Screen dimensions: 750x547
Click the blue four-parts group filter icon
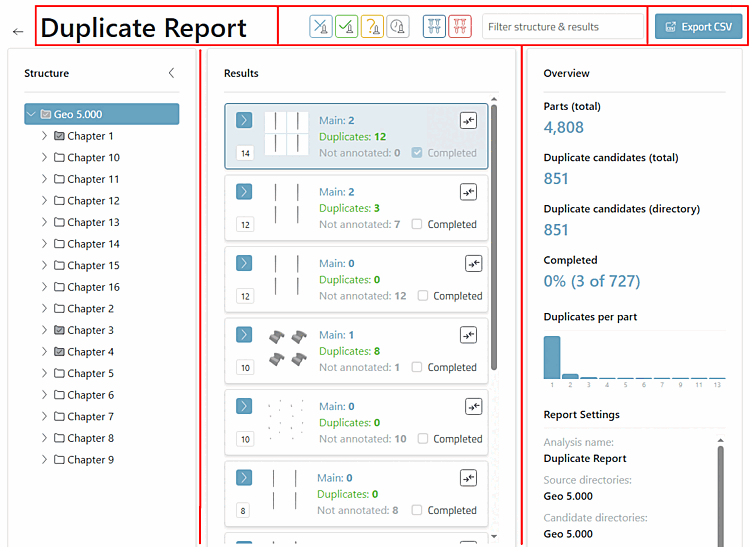tap(434, 27)
